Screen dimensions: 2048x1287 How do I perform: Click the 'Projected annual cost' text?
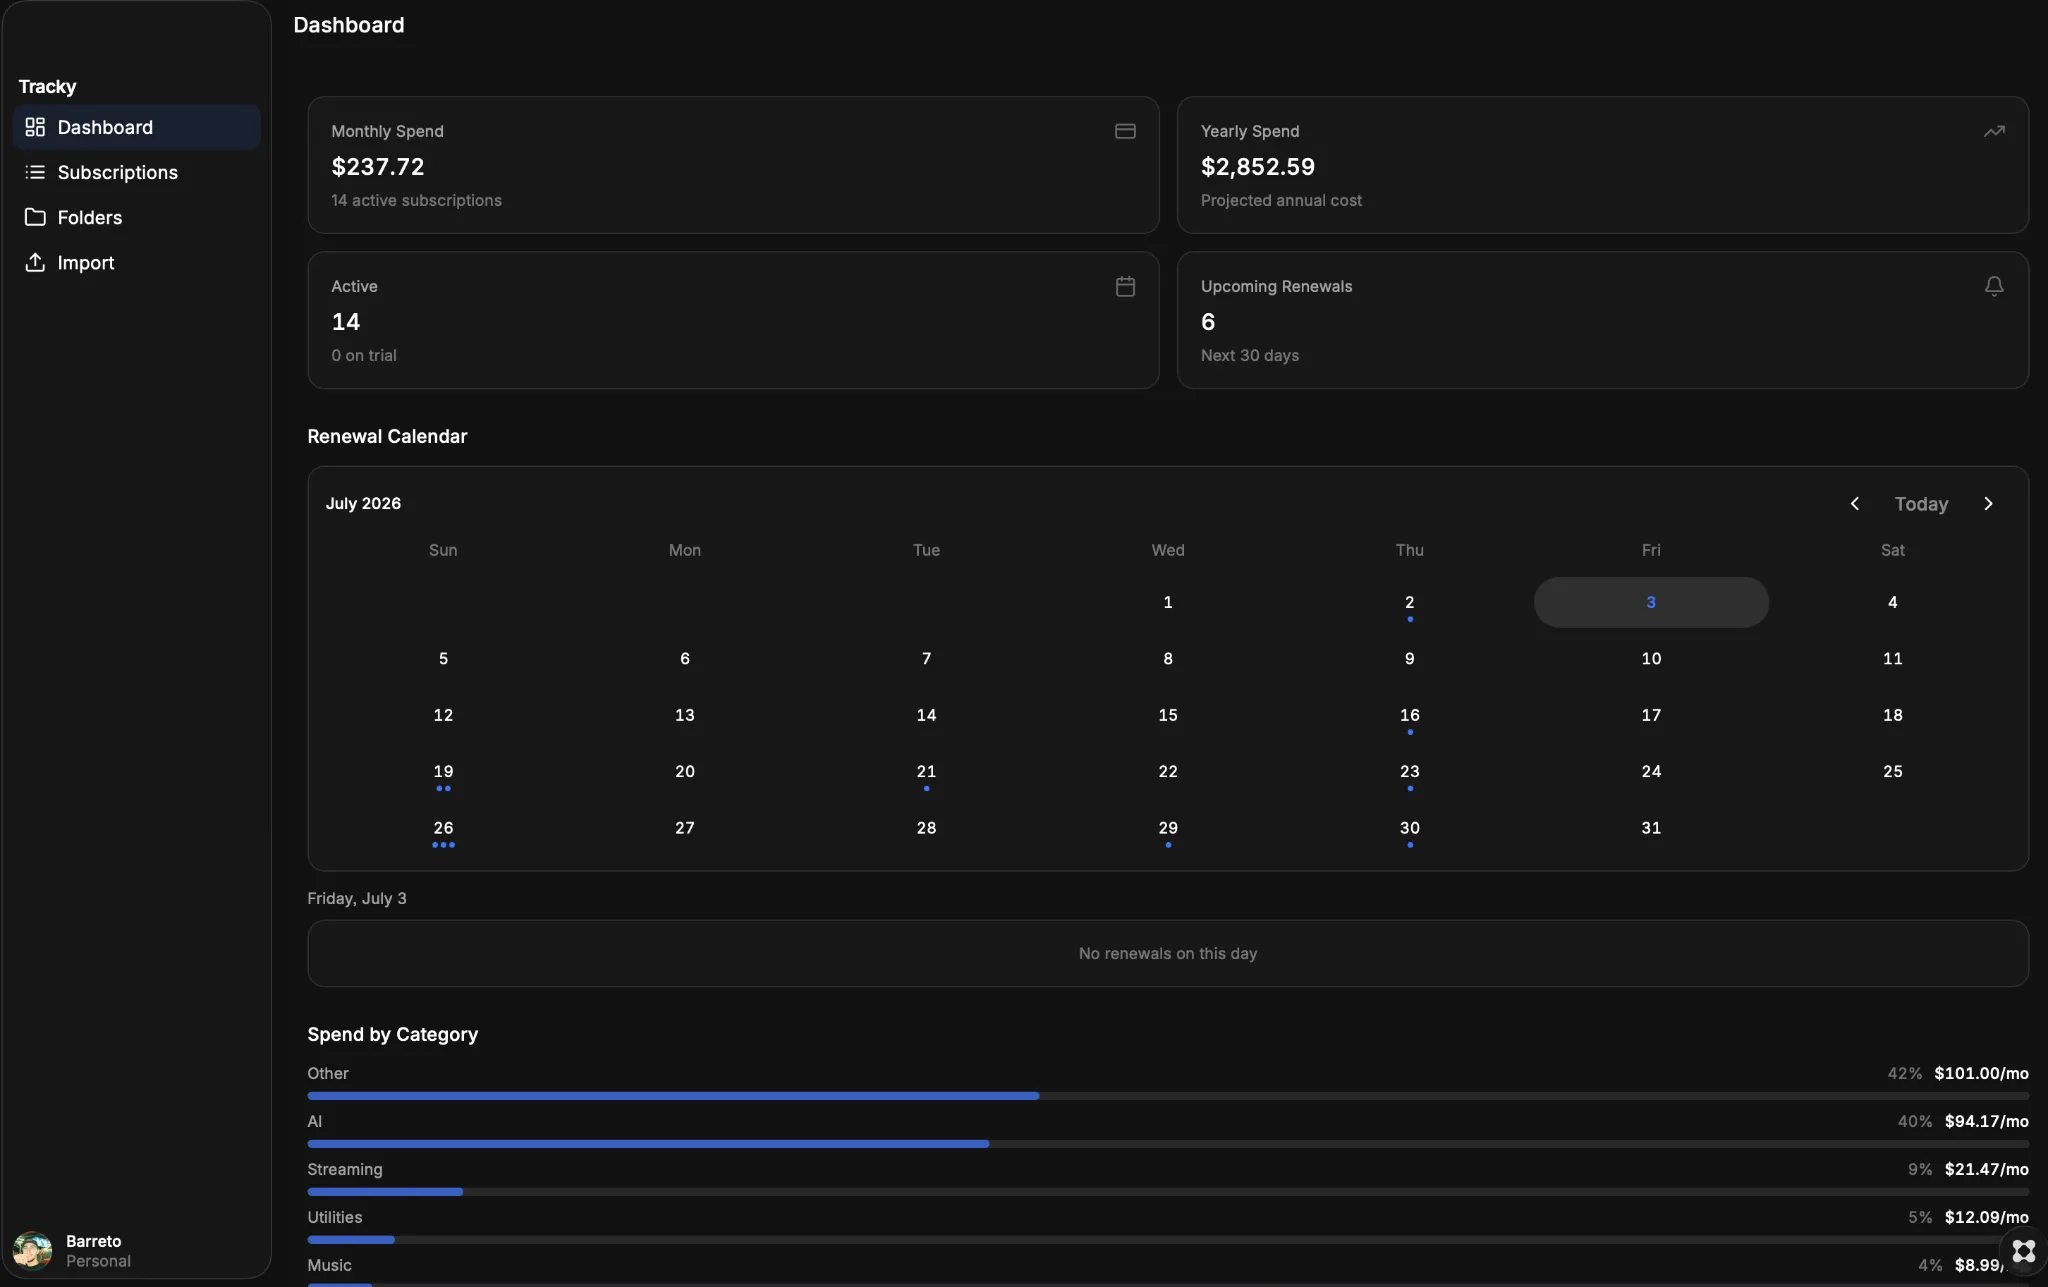(1281, 200)
